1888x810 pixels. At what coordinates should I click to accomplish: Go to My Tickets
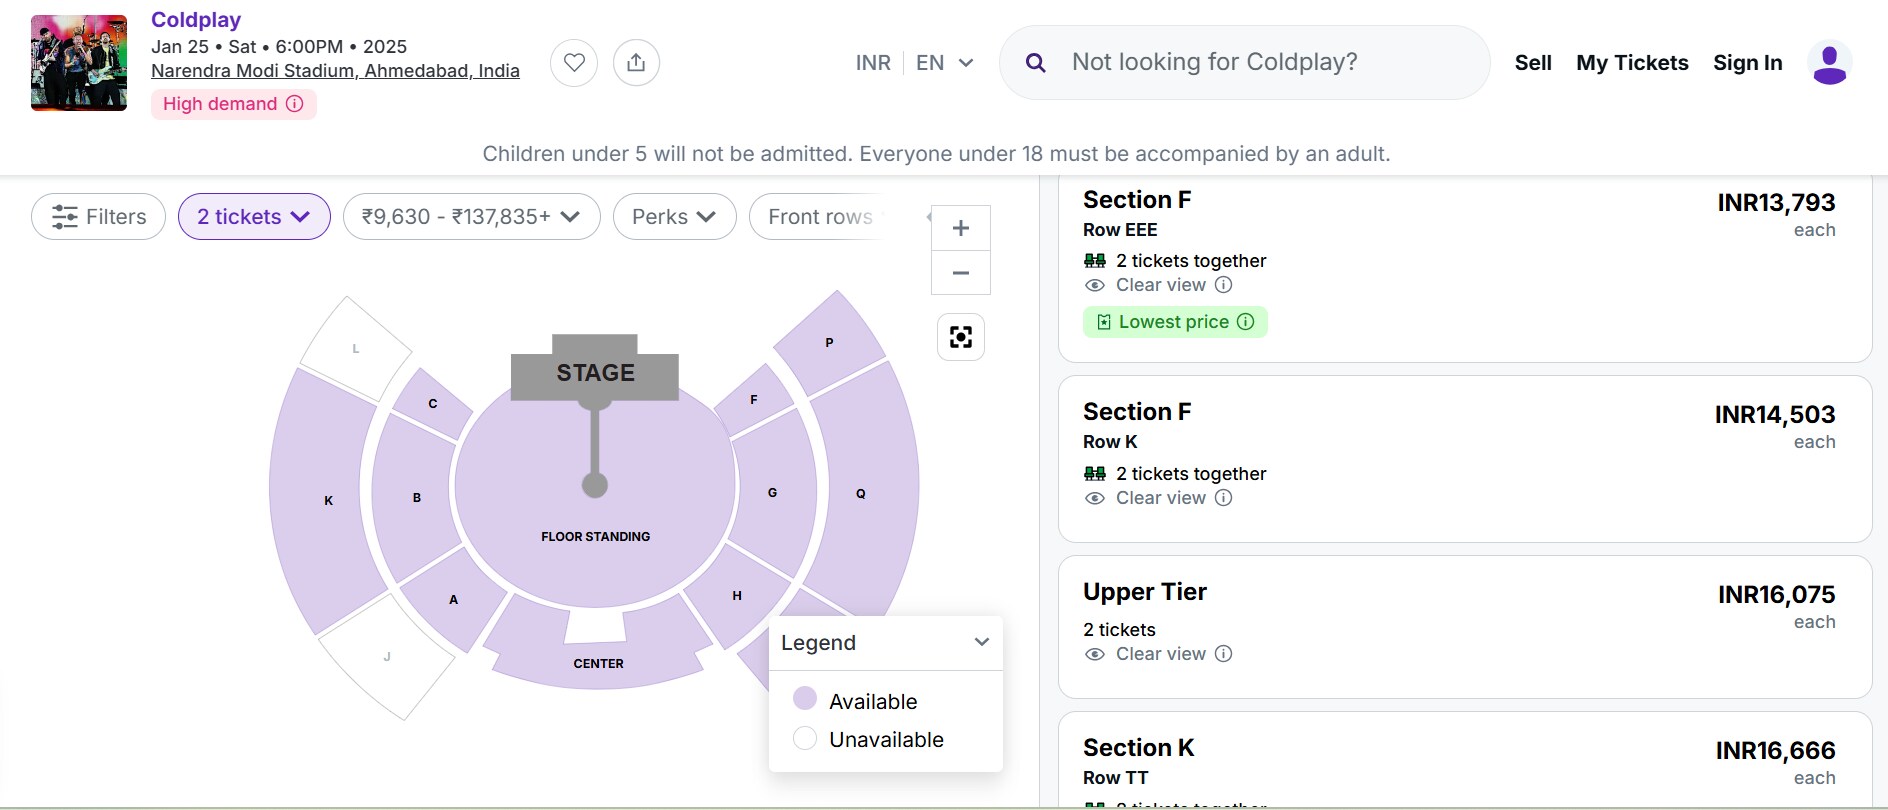pos(1631,63)
